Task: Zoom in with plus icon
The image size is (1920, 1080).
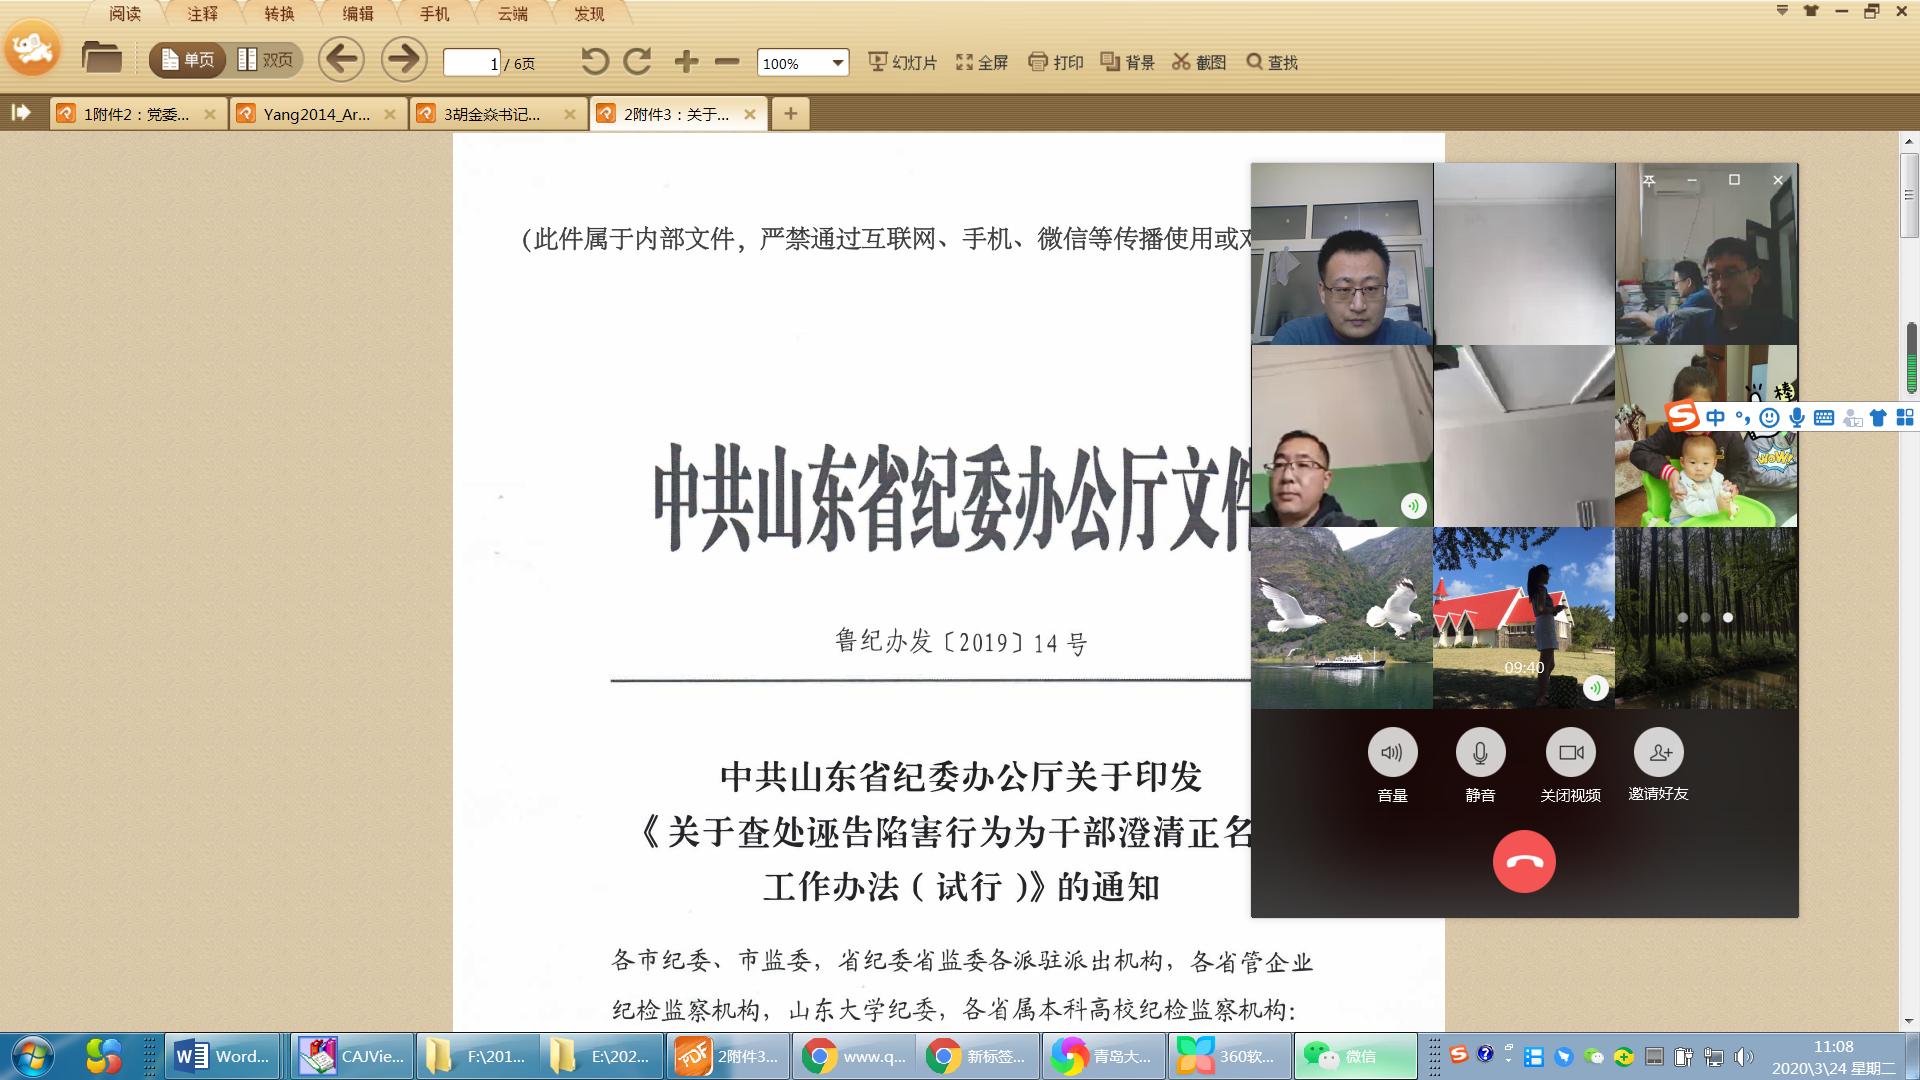Action: (x=686, y=62)
